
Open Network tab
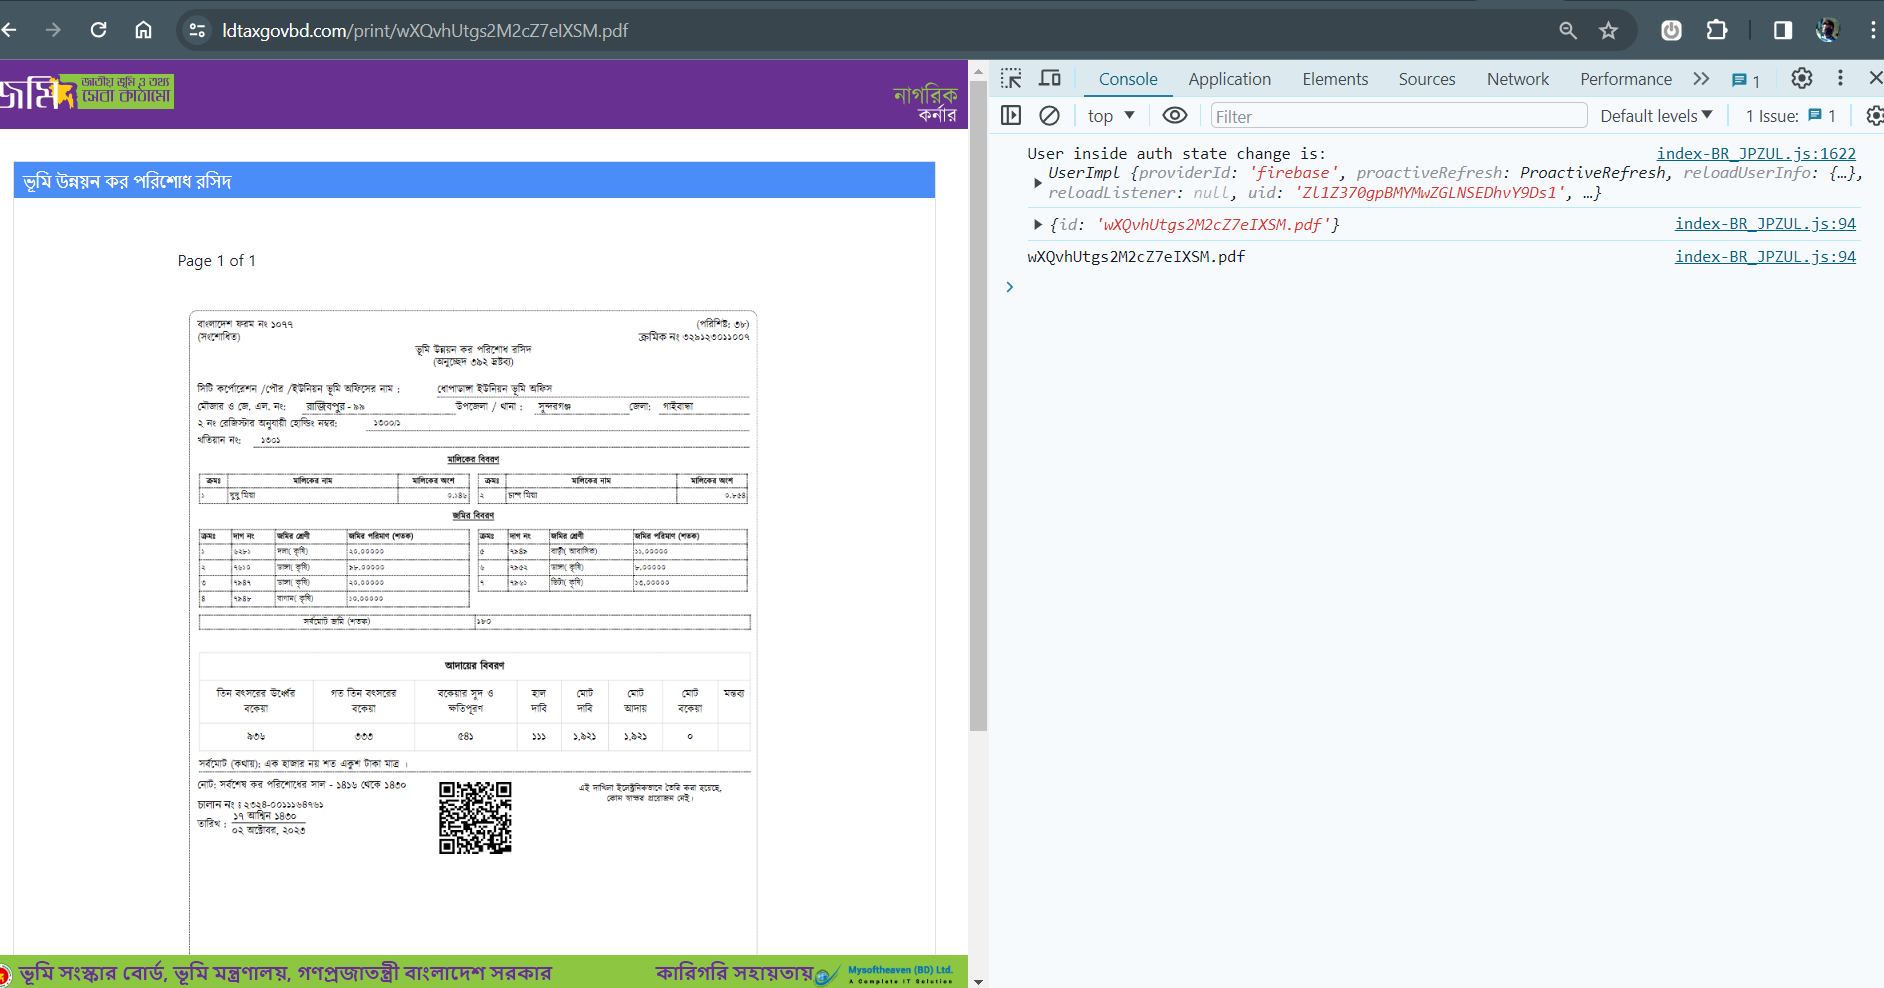click(1517, 79)
